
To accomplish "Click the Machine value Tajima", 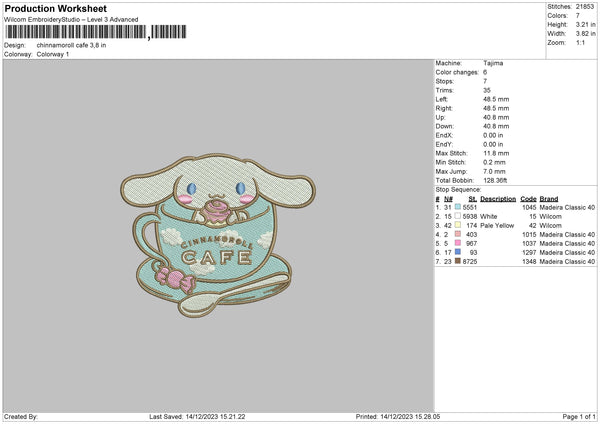I will [493, 63].
